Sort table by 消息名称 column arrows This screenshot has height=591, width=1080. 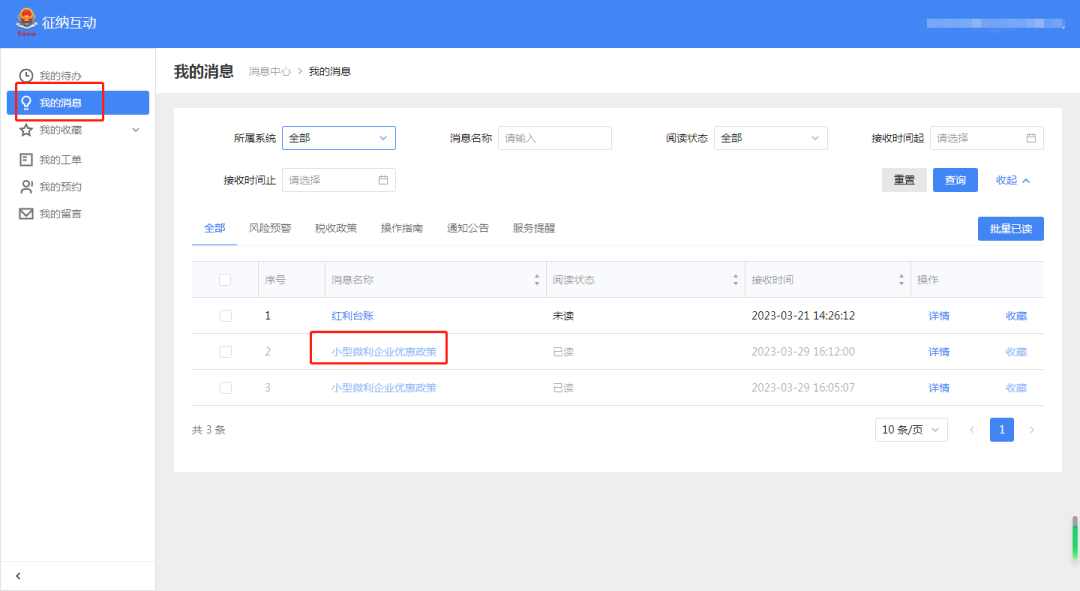pyautogui.click(x=537, y=280)
